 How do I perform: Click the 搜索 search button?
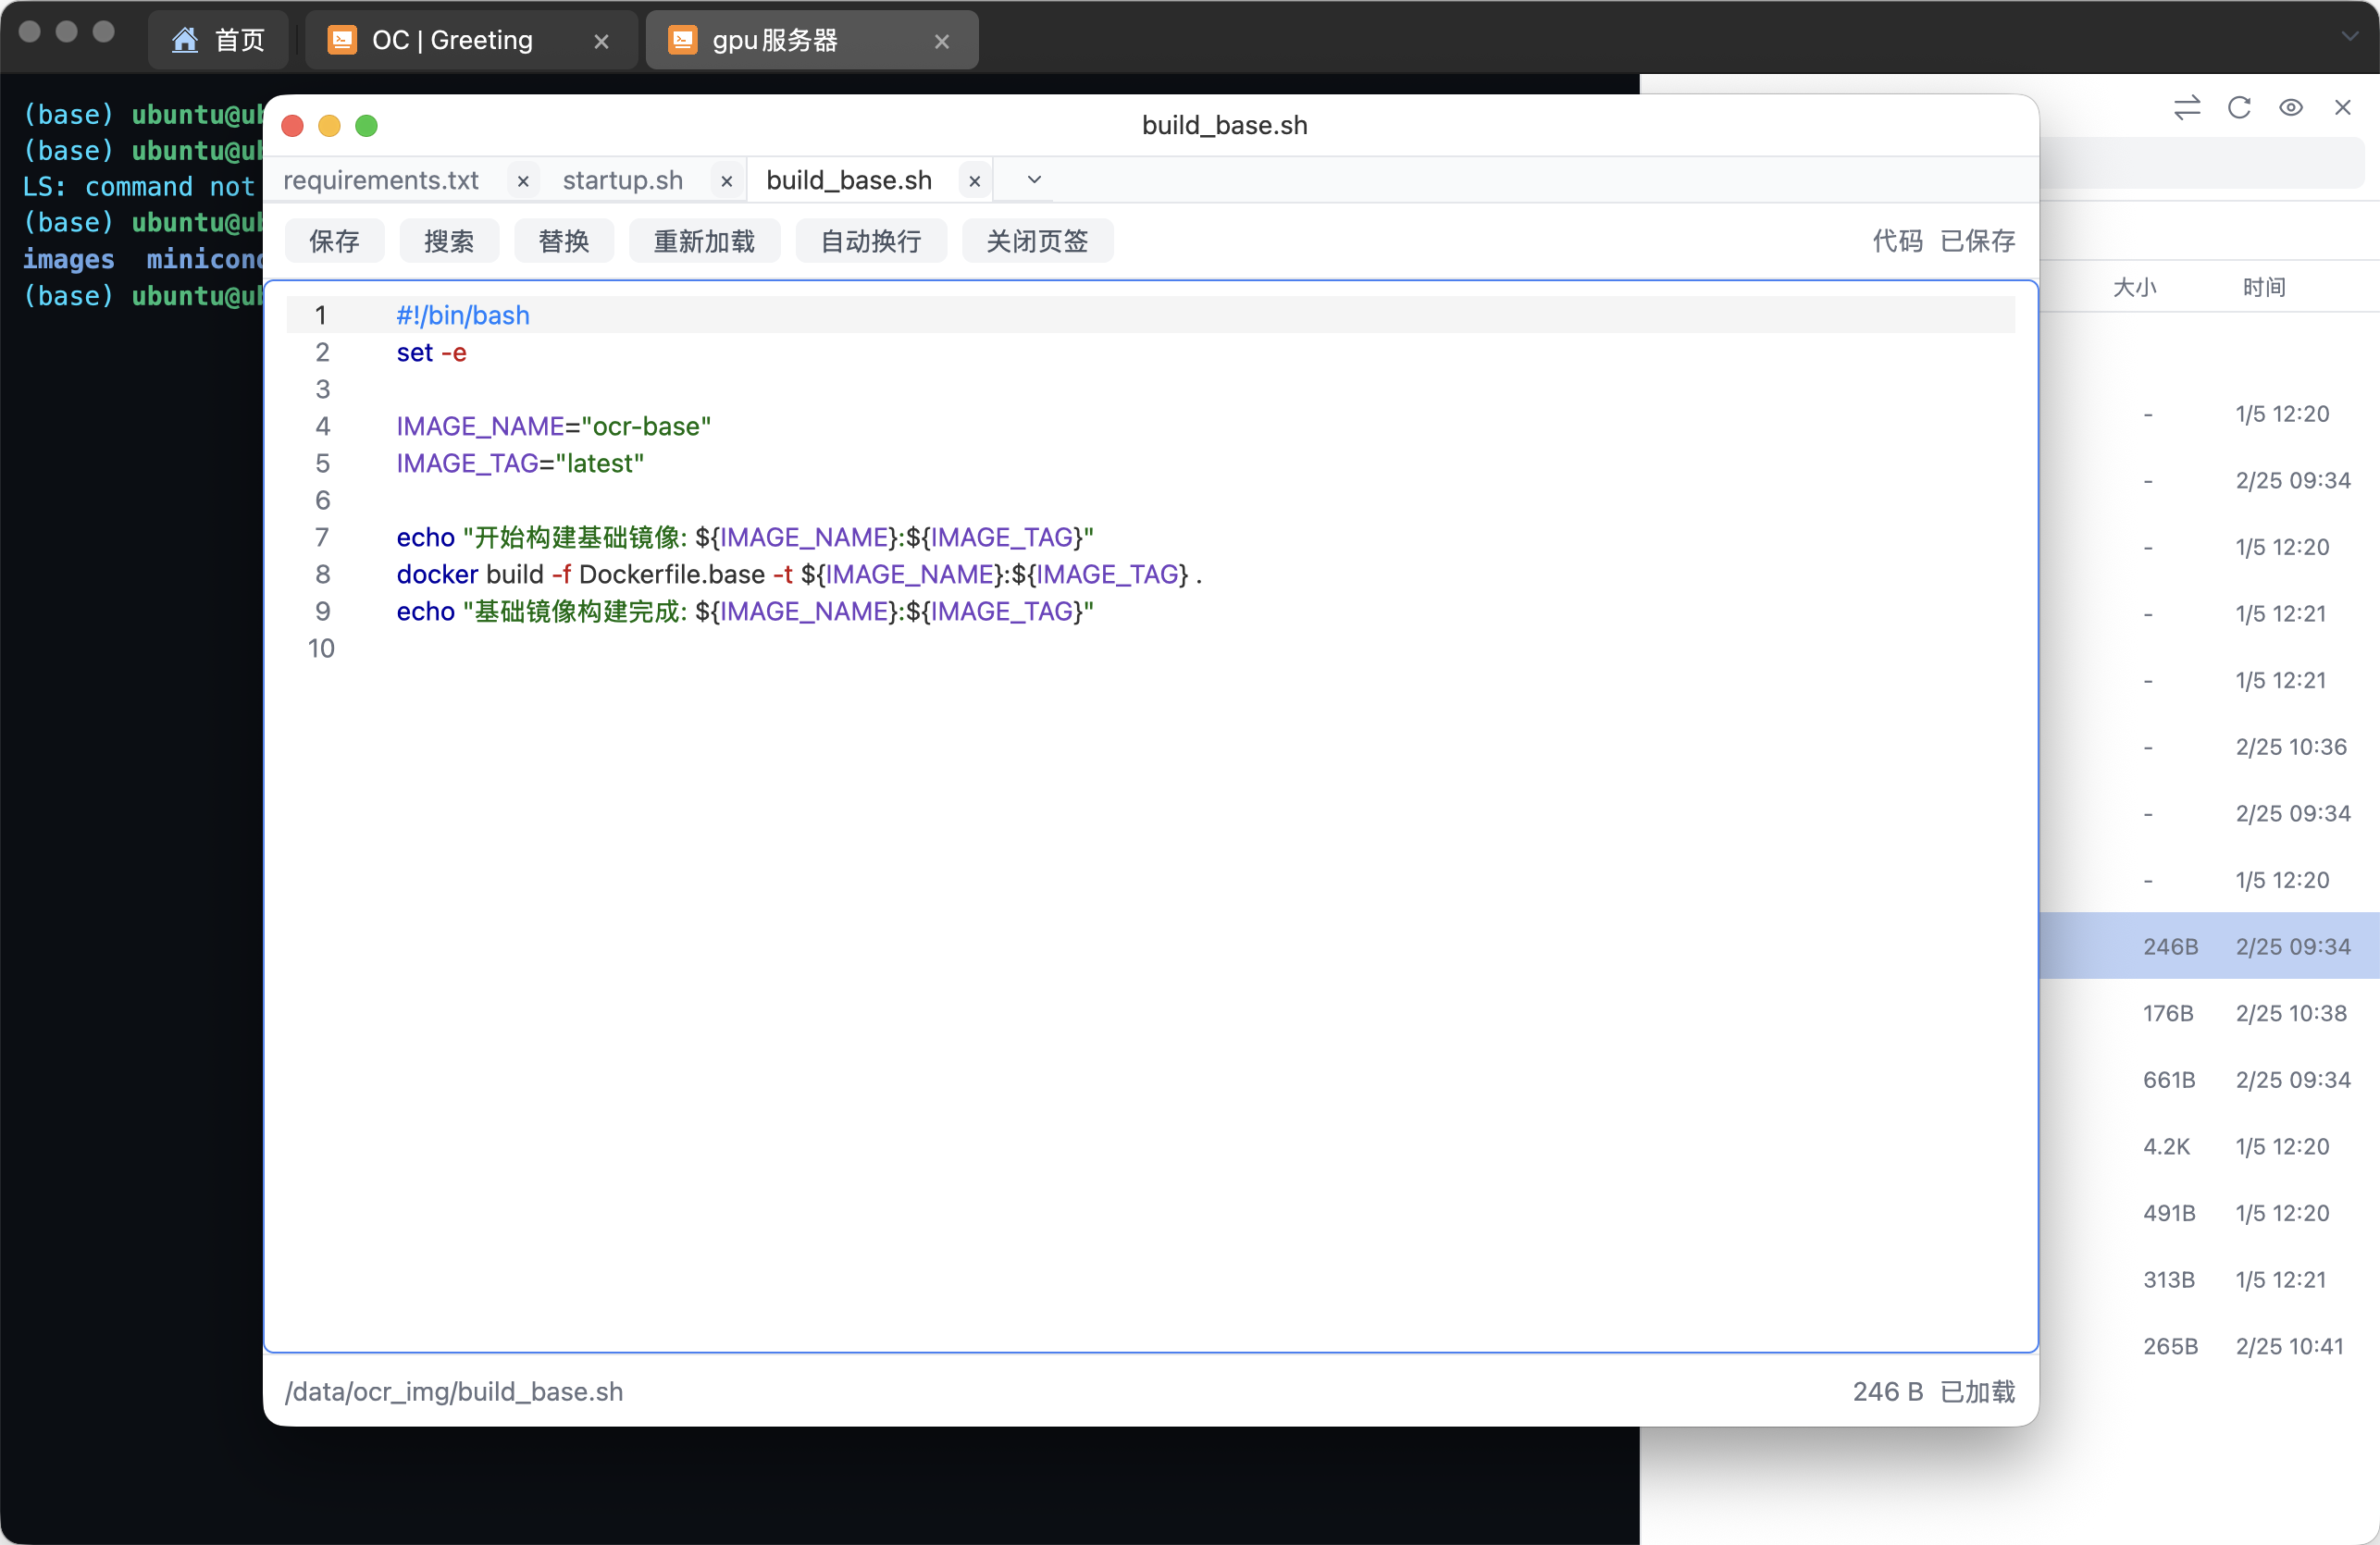click(449, 241)
